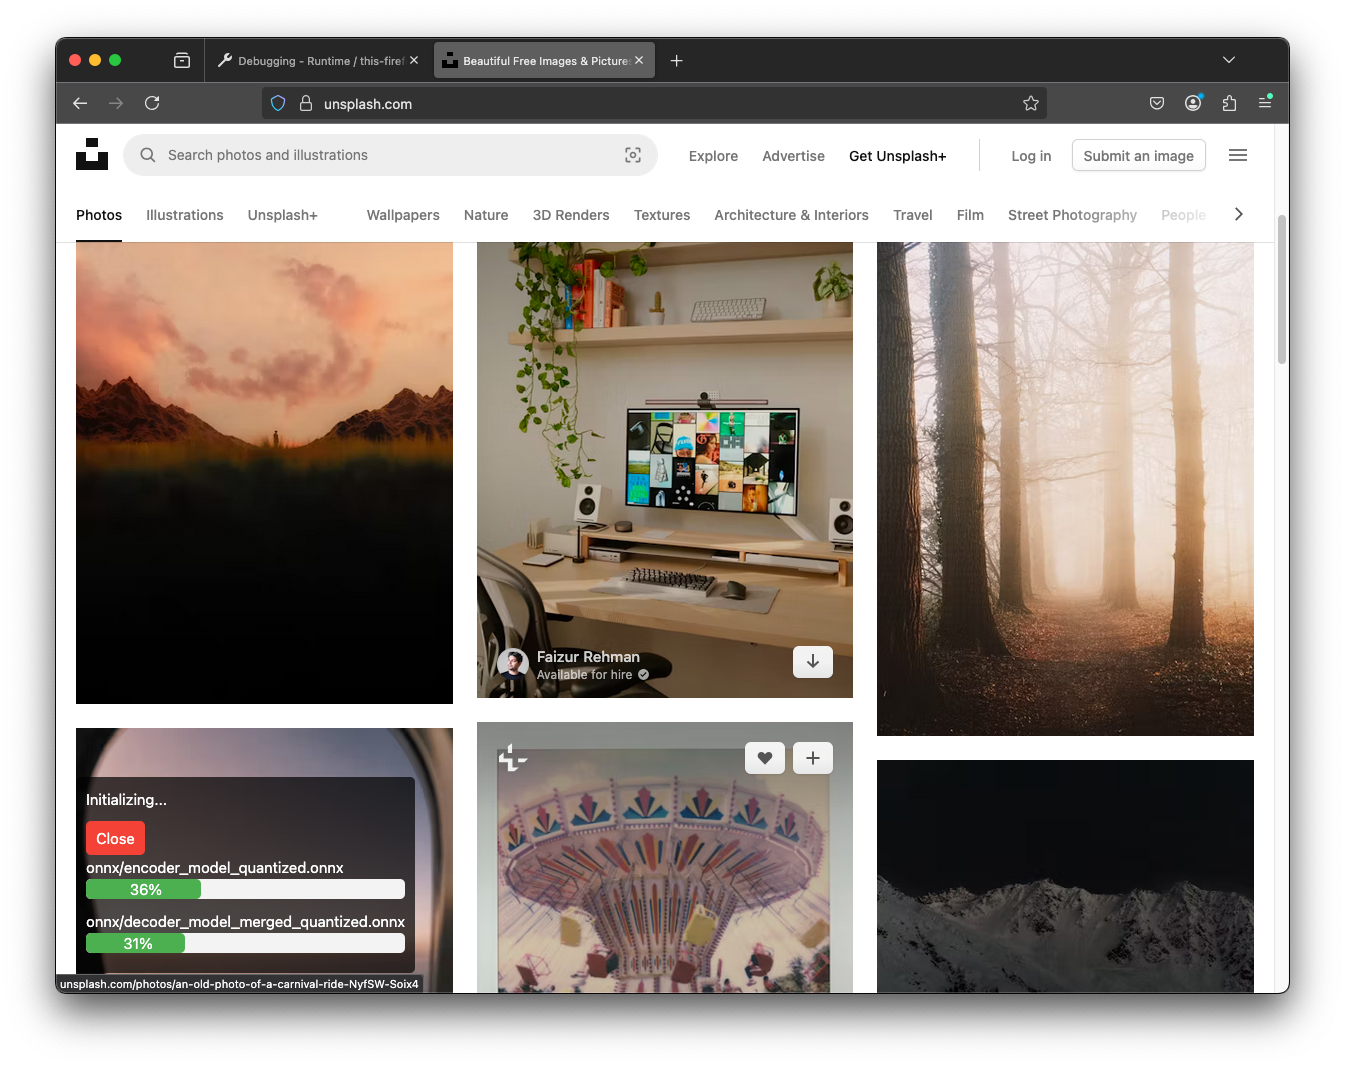Click Faizur Rehman's avatar
This screenshot has height=1067, width=1345.
click(513, 663)
